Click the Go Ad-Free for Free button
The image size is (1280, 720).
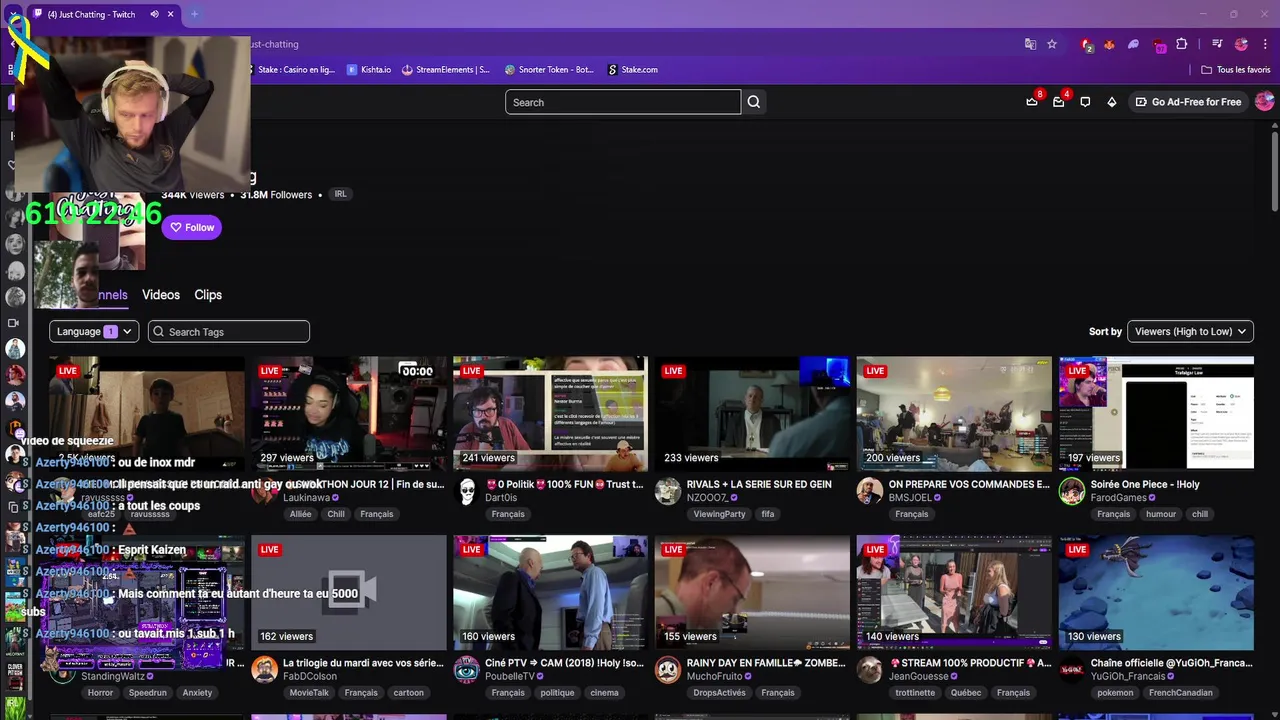pyautogui.click(x=1188, y=102)
